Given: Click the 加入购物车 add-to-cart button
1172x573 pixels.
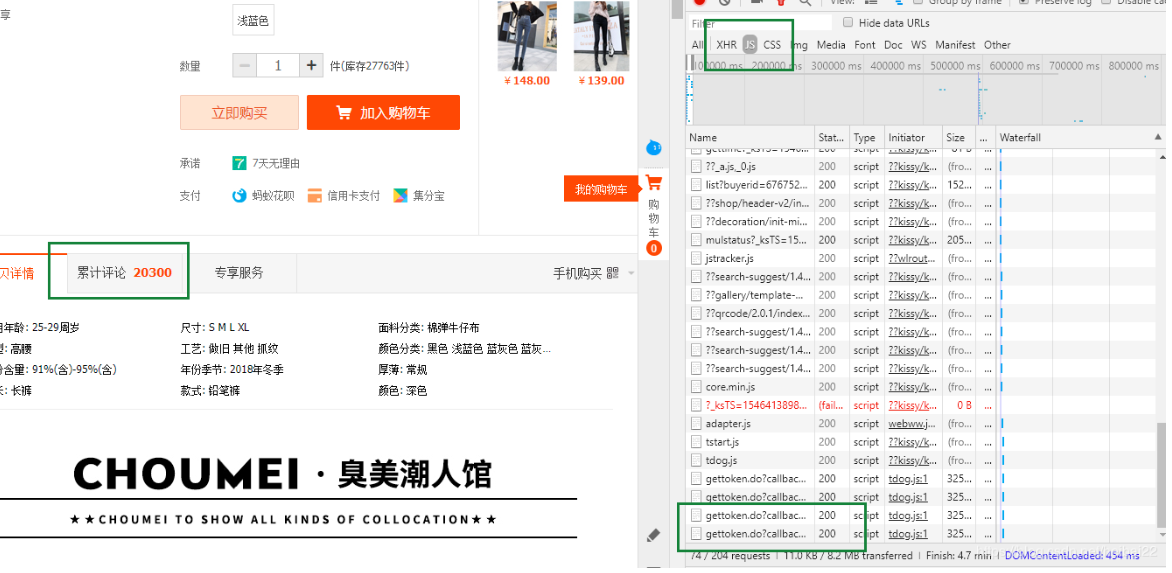Looking at the screenshot, I should (x=383, y=113).
